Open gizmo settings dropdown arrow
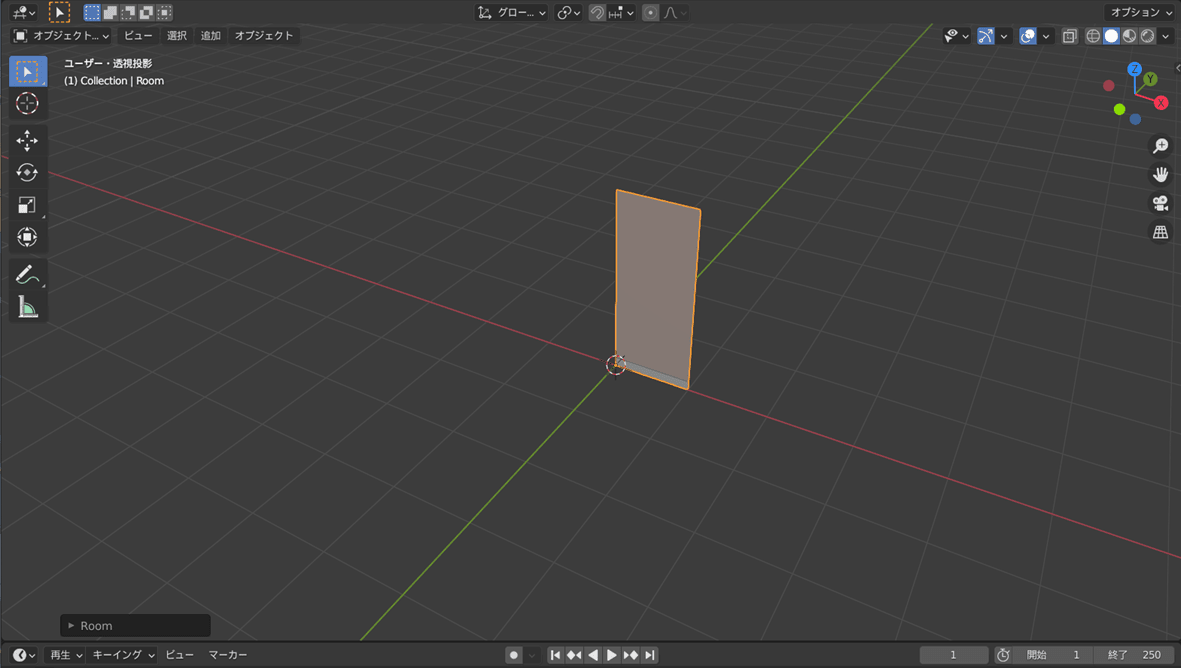Image resolution: width=1181 pixels, height=668 pixels. coord(1003,36)
